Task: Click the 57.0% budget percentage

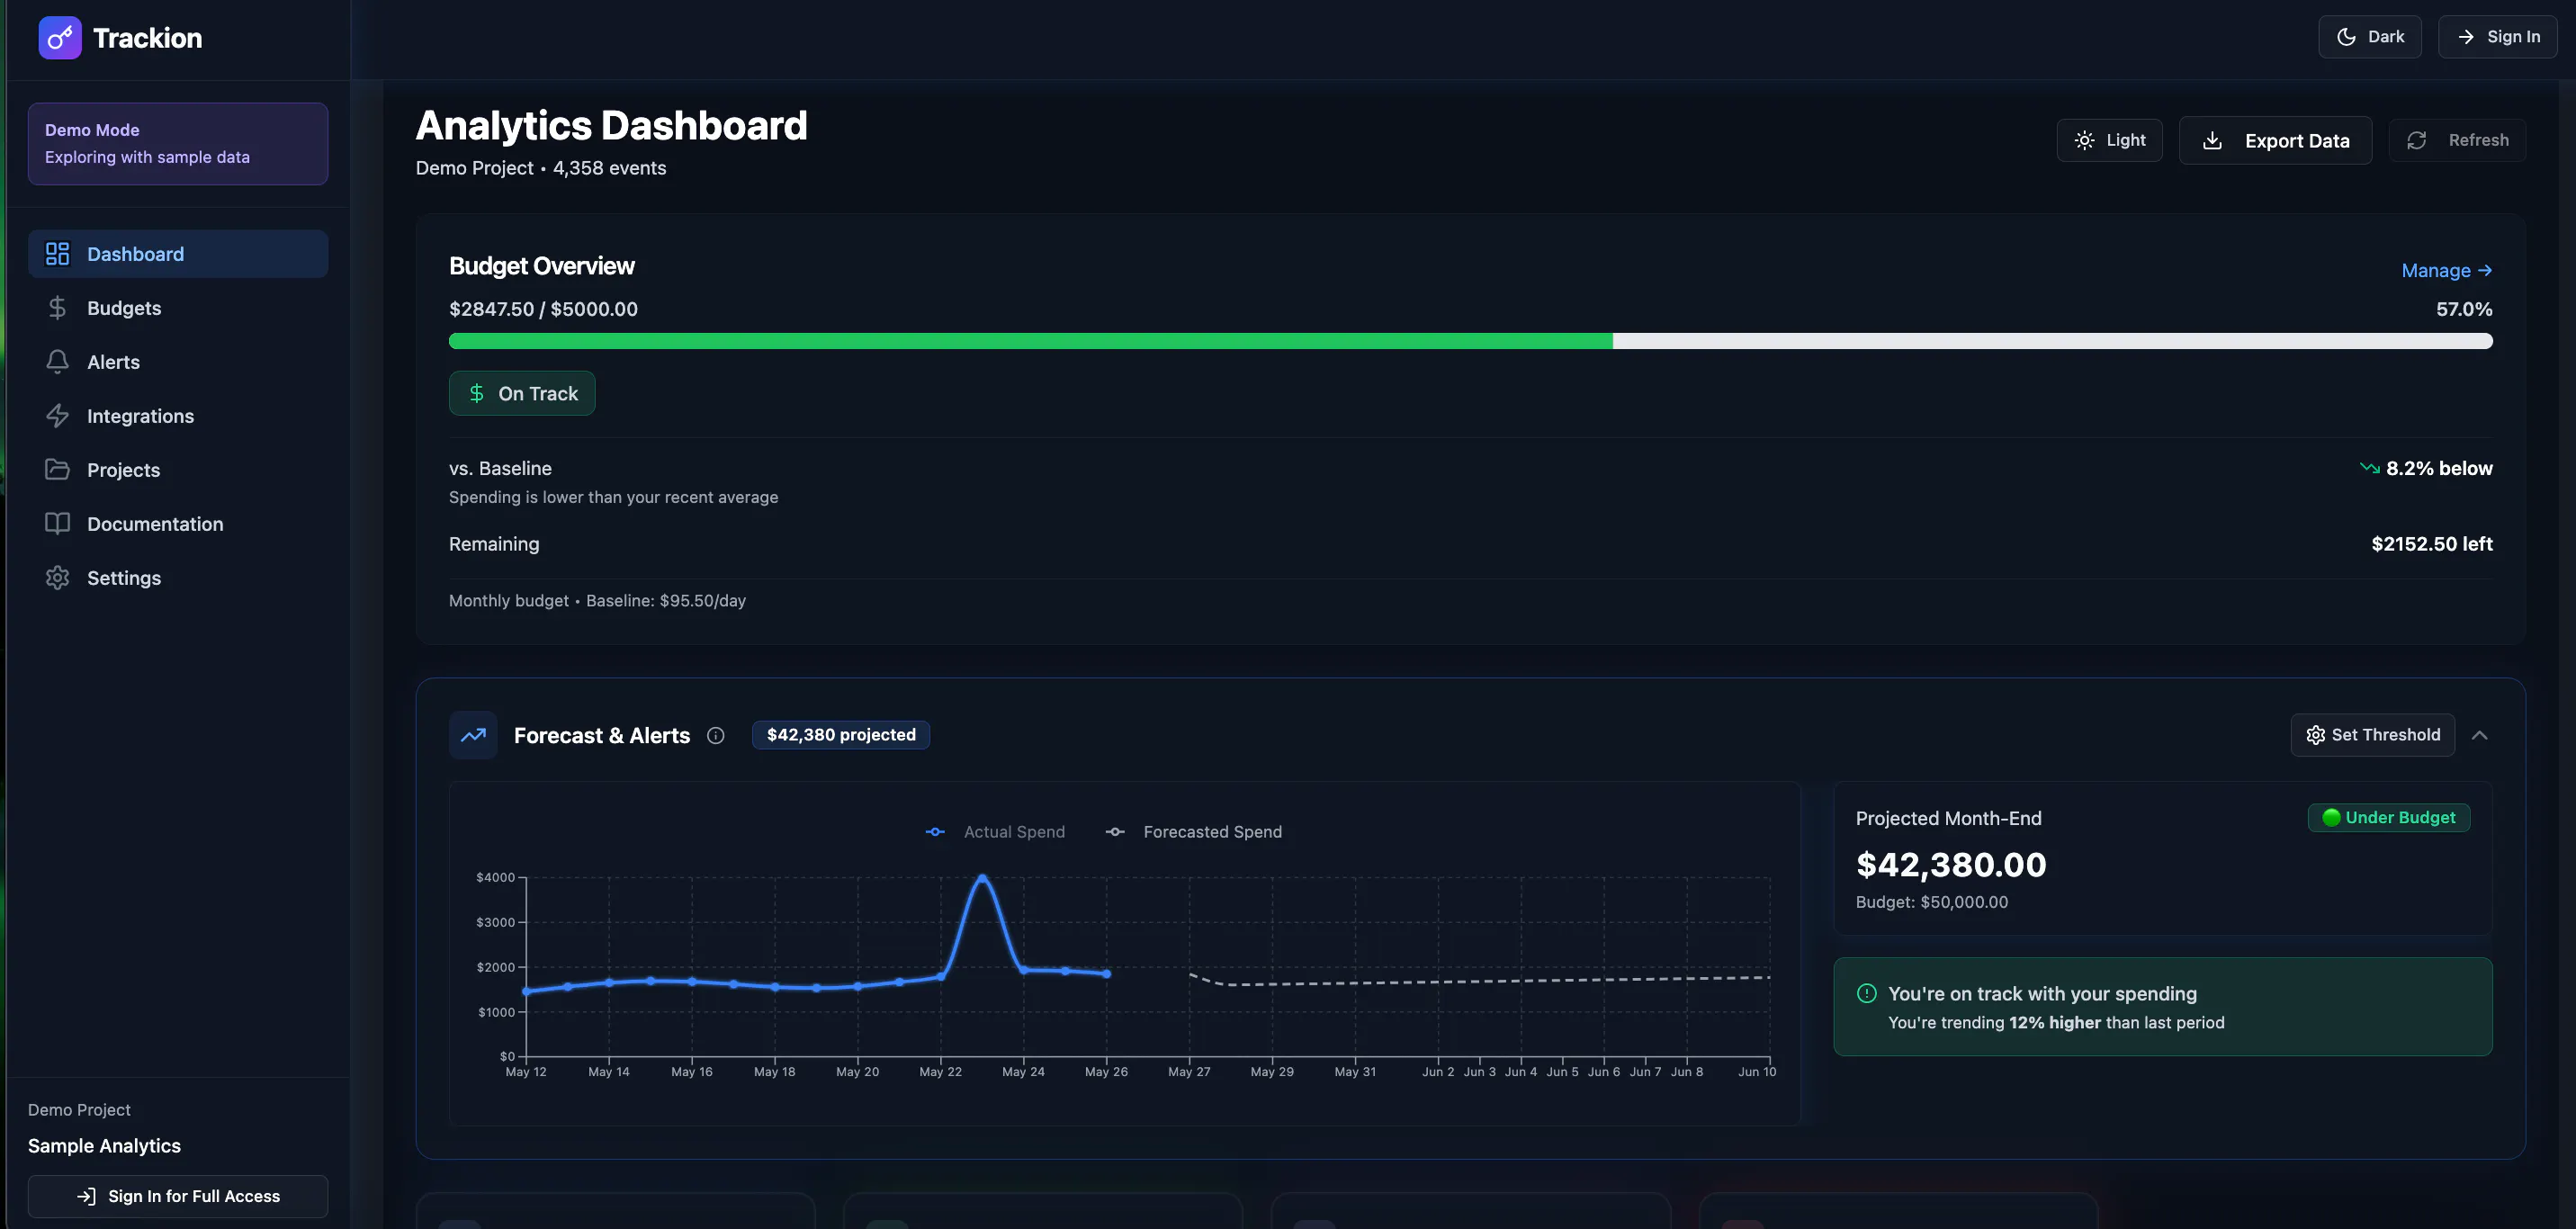Action: point(2464,310)
